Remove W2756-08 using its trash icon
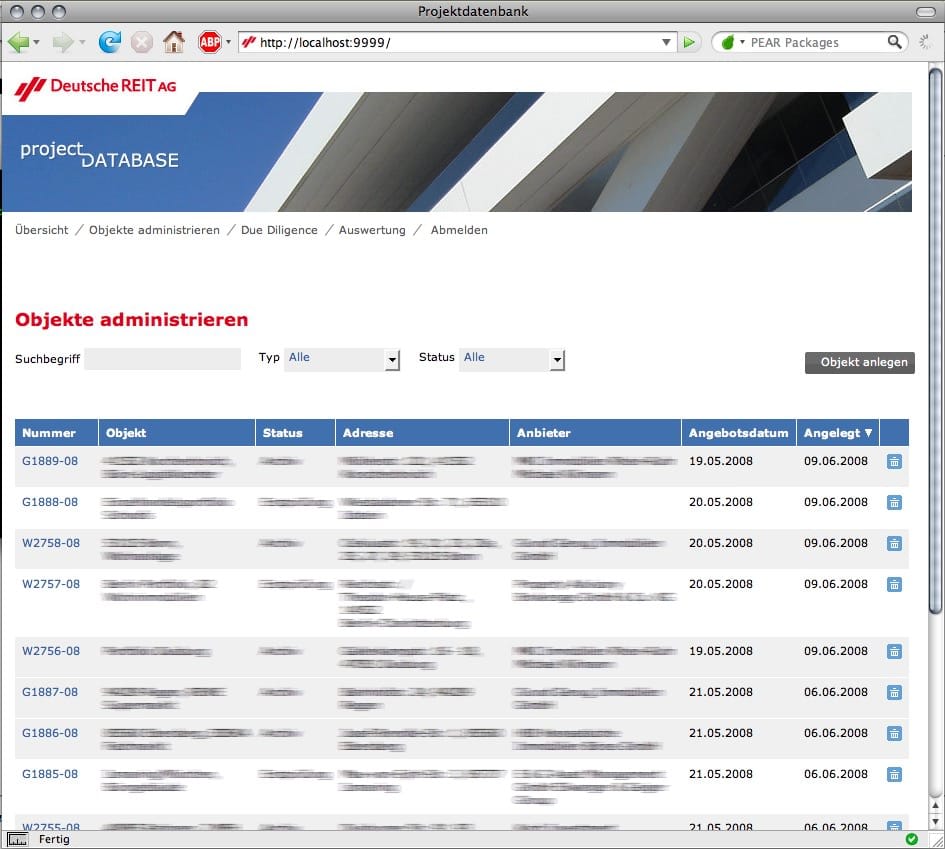Viewport: 945px width, 849px height. (x=894, y=651)
